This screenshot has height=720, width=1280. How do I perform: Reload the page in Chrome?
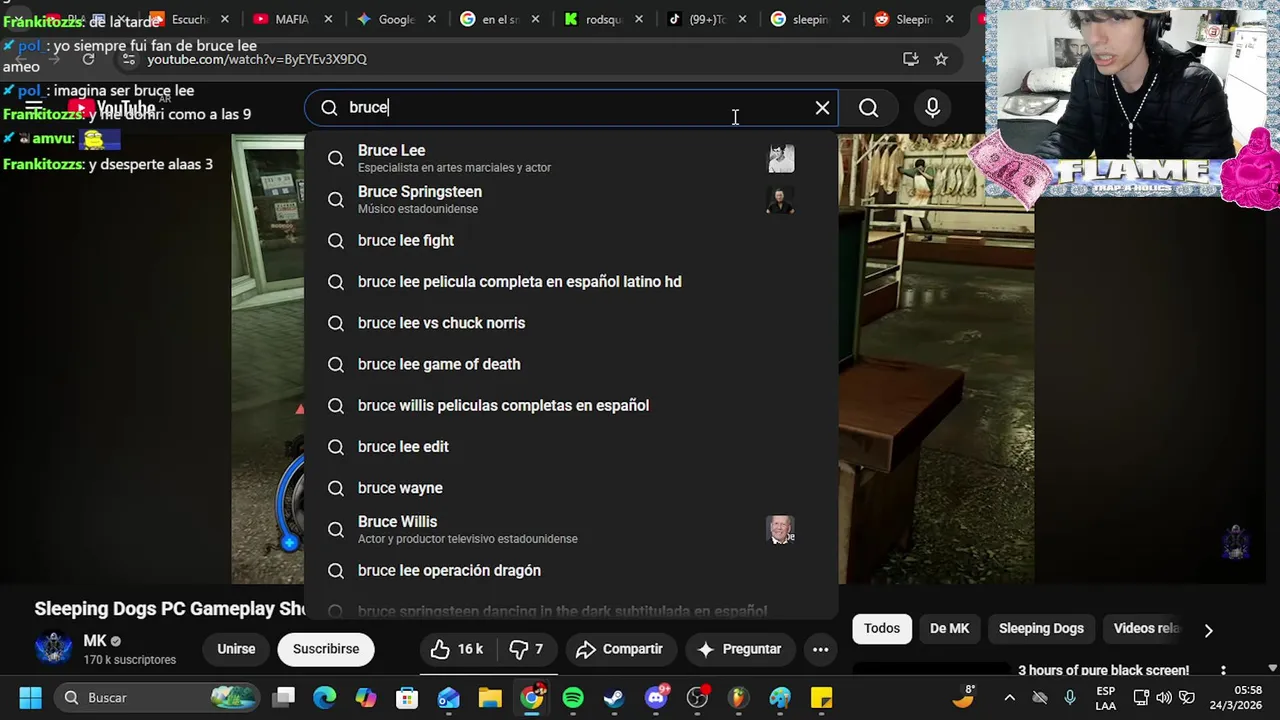(x=88, y=59)
